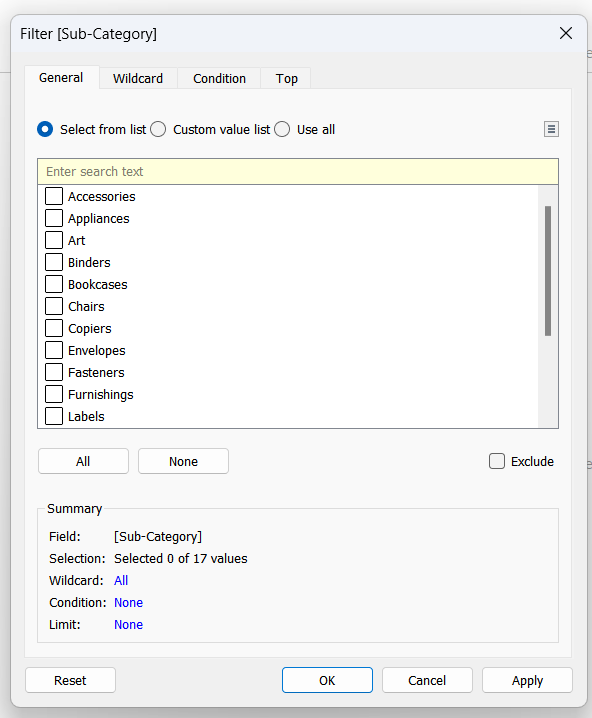Viewport: 592px width, 718px height.
Task: Close the Filter Sub-Category dialog
Action: coord(566,33)
